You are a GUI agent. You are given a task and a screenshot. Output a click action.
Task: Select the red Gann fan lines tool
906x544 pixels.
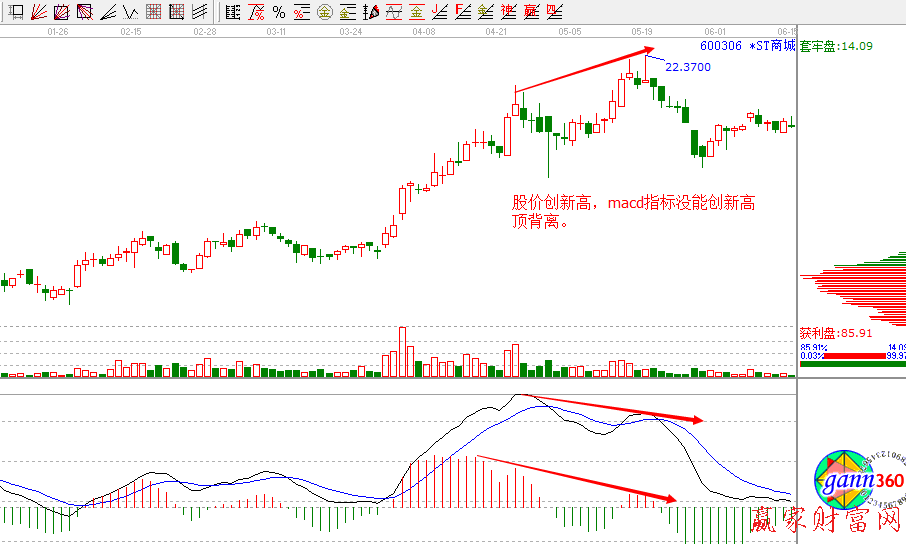click(x=38, y=12)
